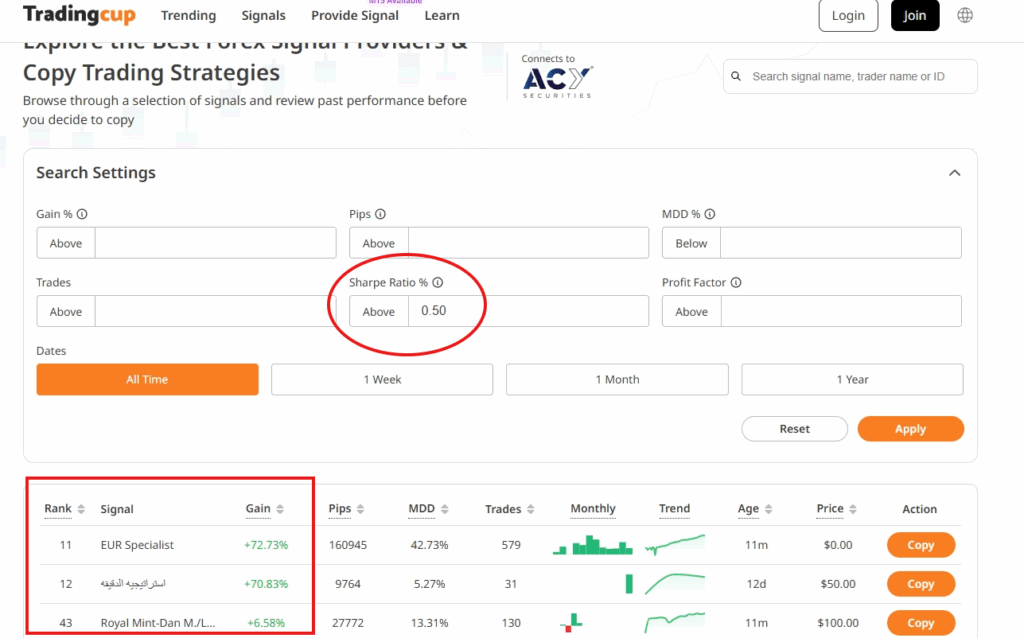
Task: Click the search magnifier icon
Action: click(737, 77)
